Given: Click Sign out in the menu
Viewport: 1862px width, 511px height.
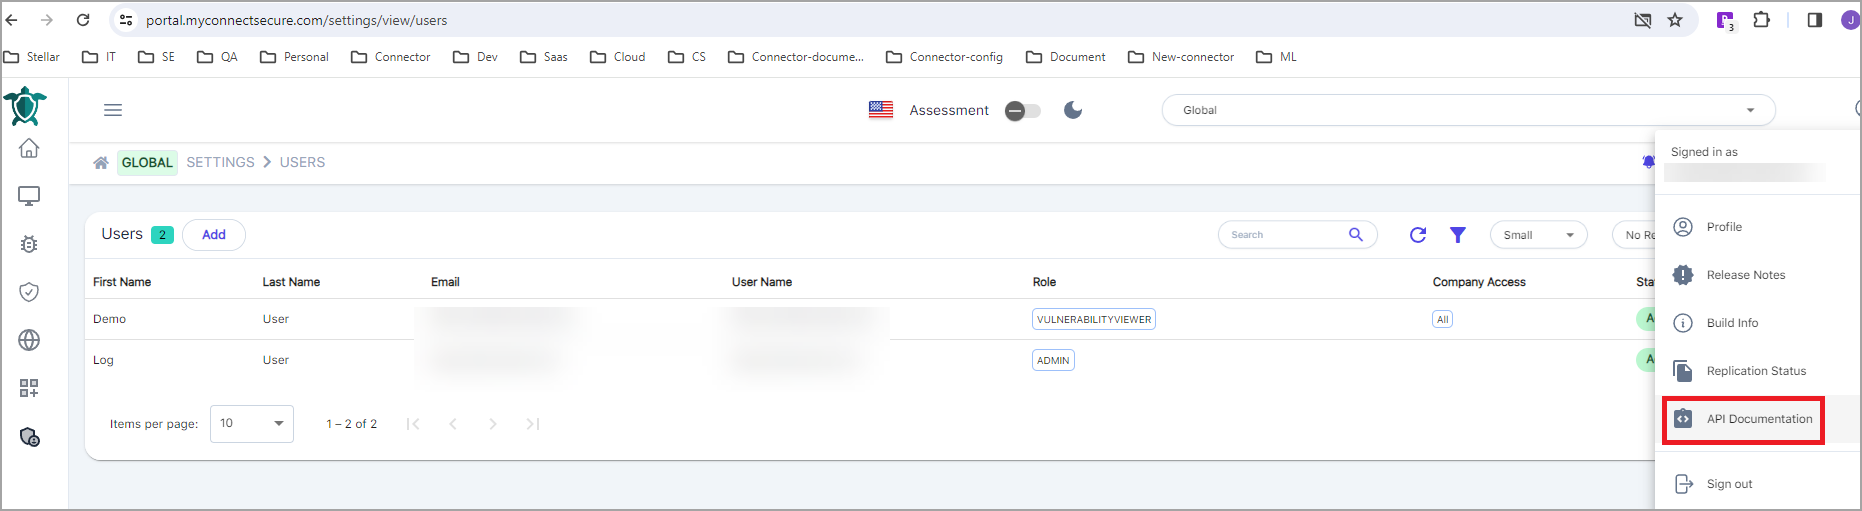Looking at the screenshot, I should point(1729,484).
